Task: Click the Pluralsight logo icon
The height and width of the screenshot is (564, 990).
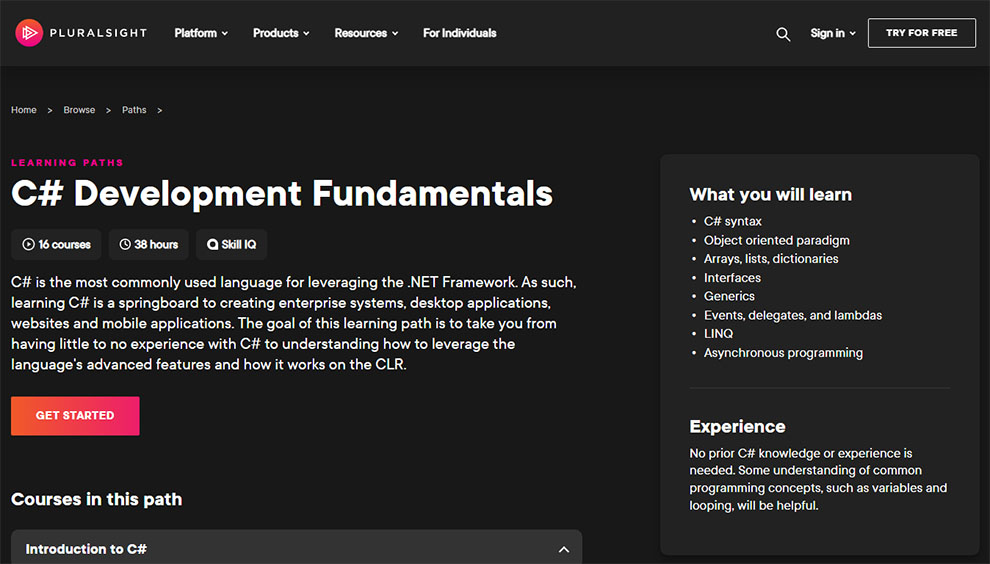Action: coord(29,33)
